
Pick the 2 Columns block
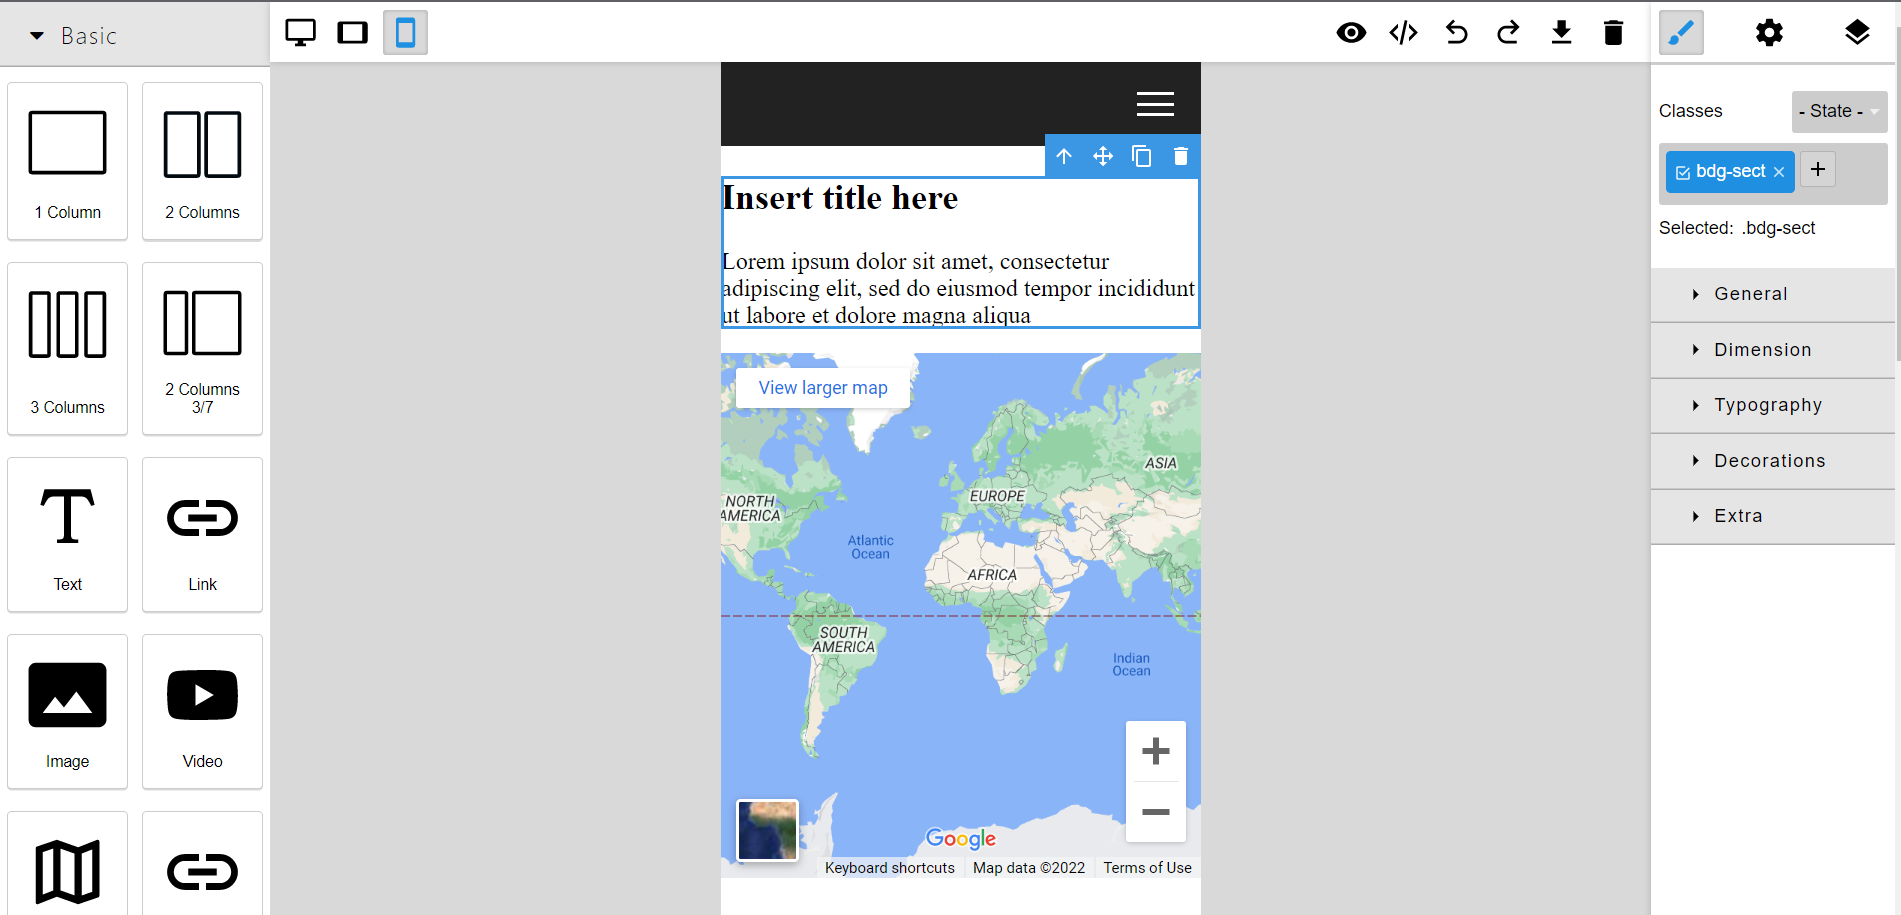pyautogui.click(x=202, y=161)
